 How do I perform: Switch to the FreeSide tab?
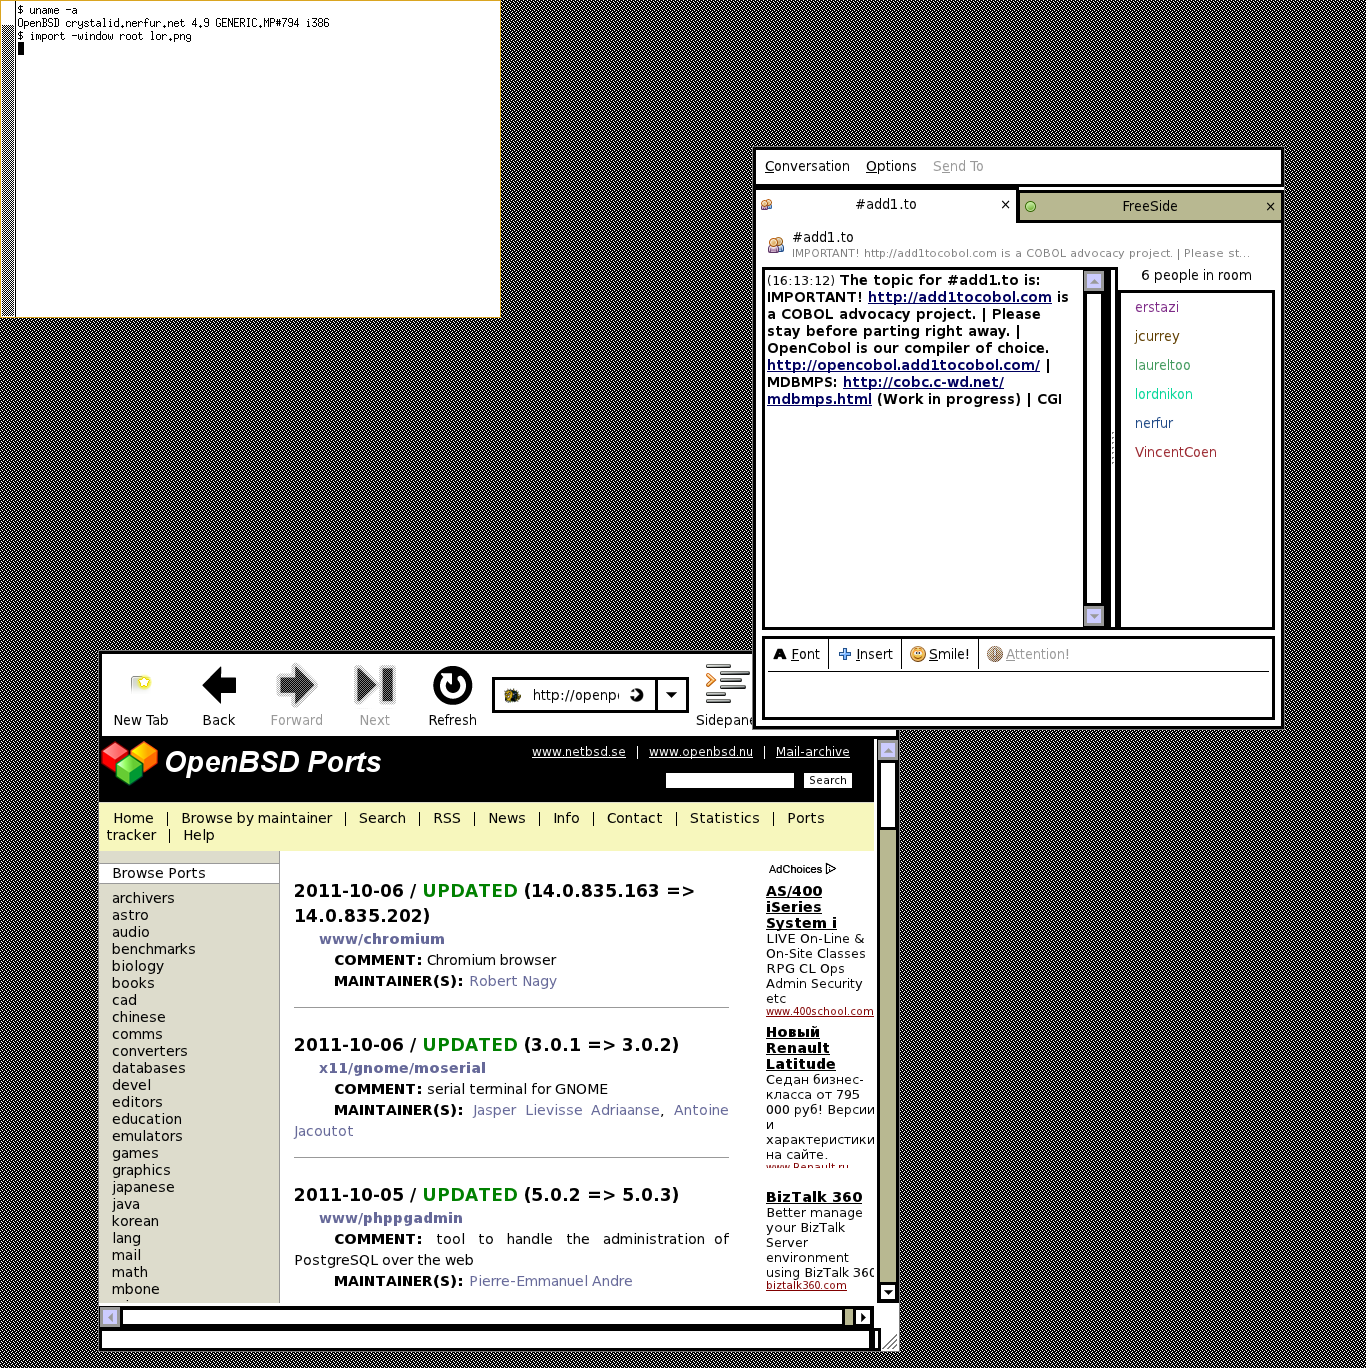point(1150,206)
